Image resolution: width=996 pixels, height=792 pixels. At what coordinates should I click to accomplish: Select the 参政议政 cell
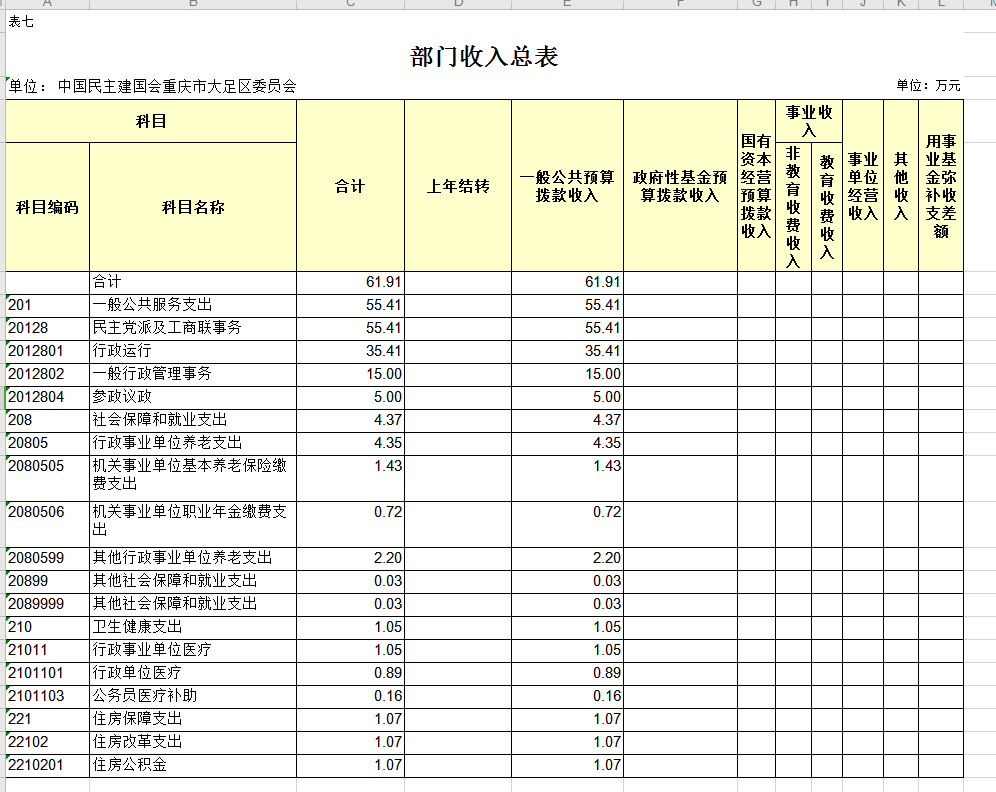pos(193,398)
